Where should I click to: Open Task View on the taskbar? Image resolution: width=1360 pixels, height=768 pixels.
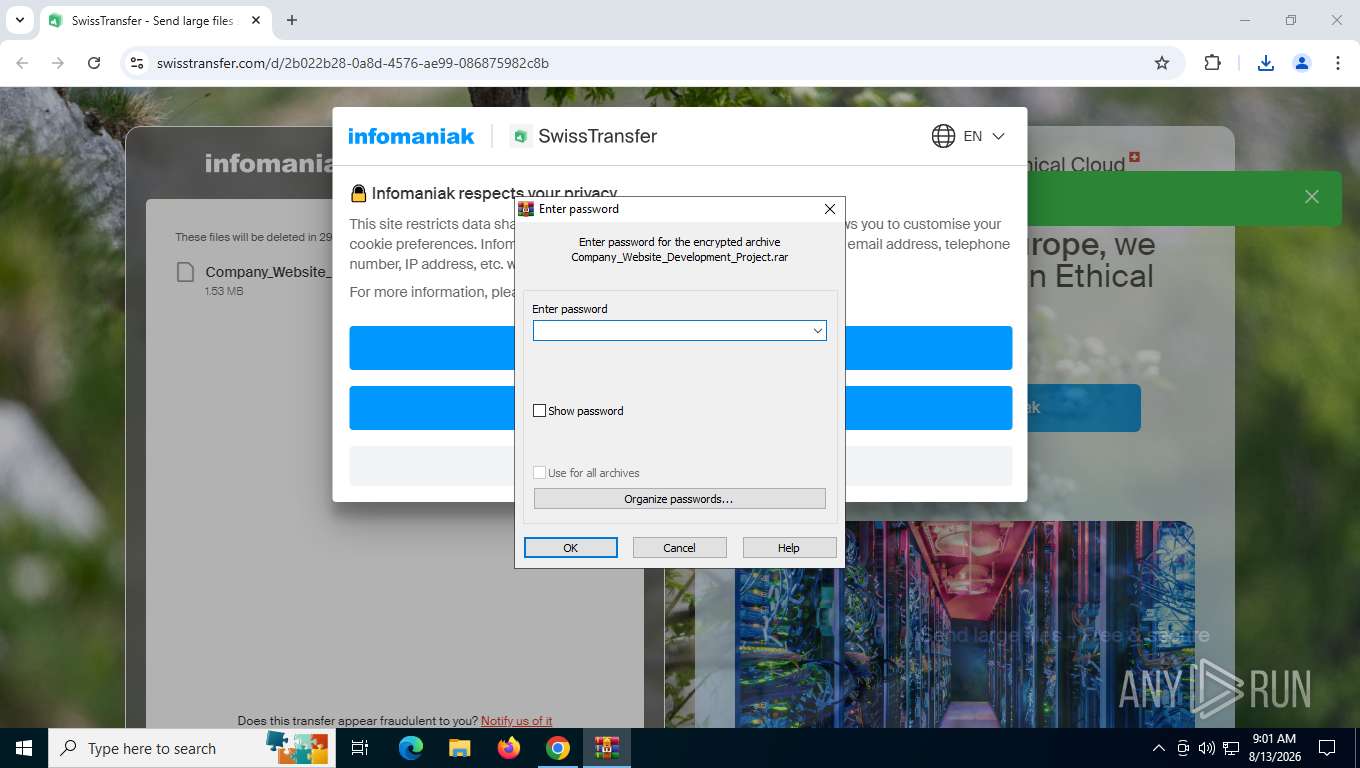click(x=360, y=748)
